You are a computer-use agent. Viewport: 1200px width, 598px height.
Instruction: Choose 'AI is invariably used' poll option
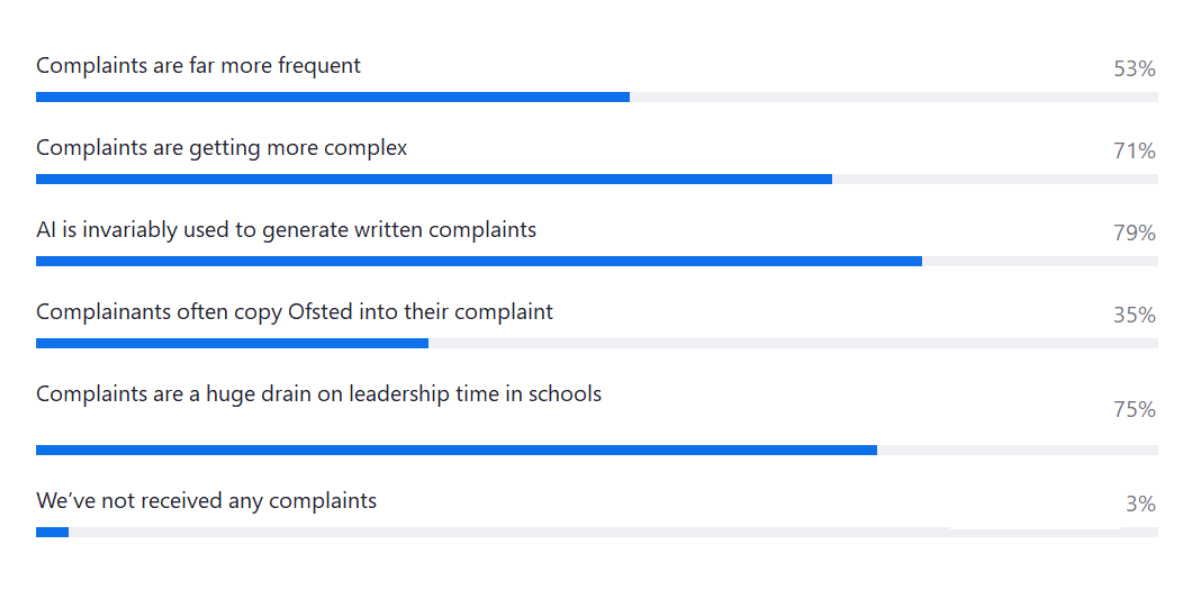pos(286,230)
